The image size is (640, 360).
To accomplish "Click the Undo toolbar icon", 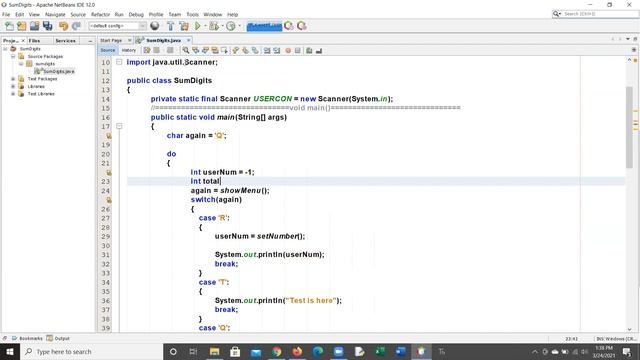I will coord(63,26).
